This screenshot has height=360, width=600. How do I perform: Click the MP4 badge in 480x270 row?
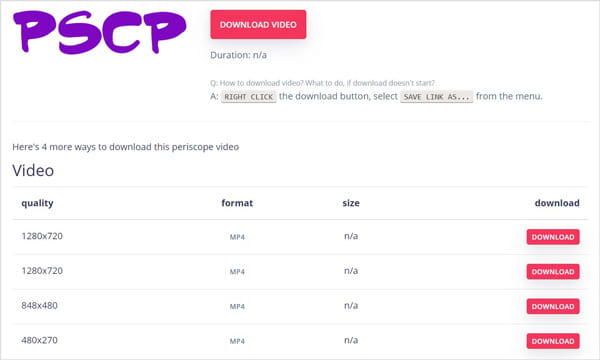[237, 341]
